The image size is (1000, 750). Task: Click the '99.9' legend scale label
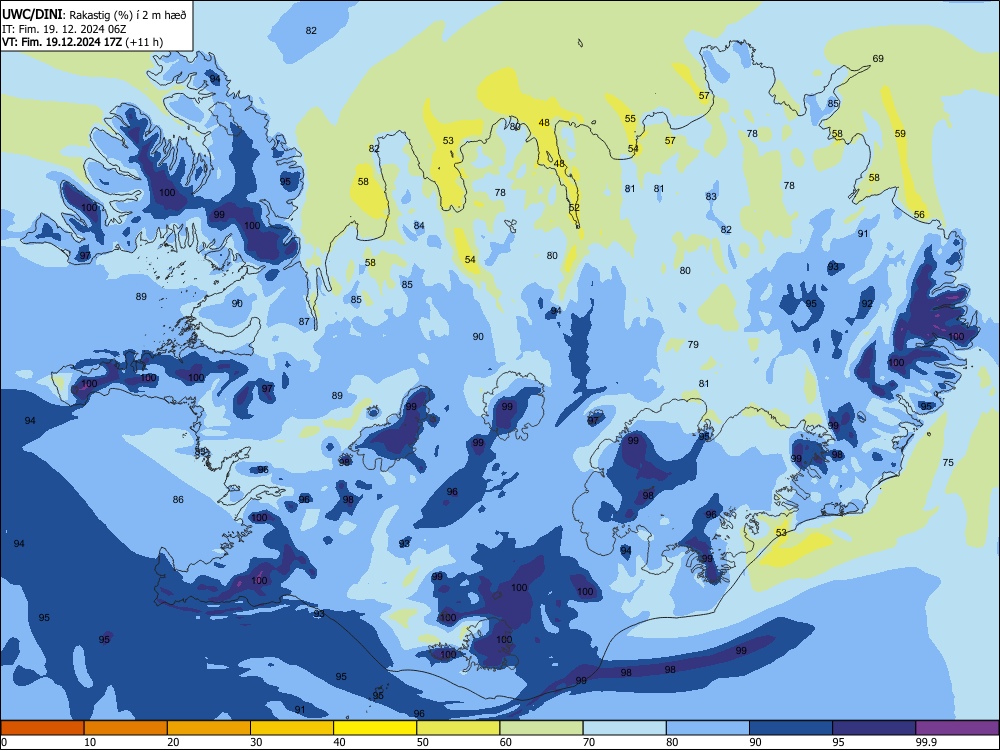tap(925, 742)
